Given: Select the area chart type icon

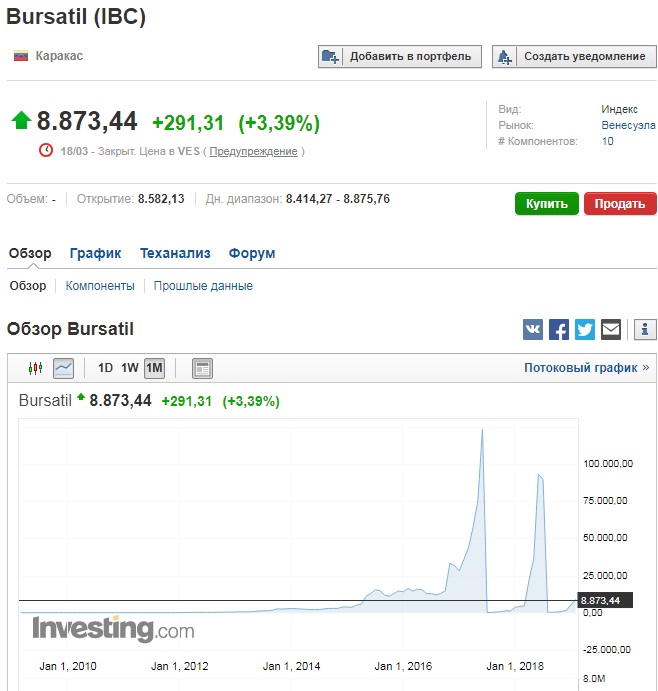Looking at the screenshot, I should click(x=63, y=368).
